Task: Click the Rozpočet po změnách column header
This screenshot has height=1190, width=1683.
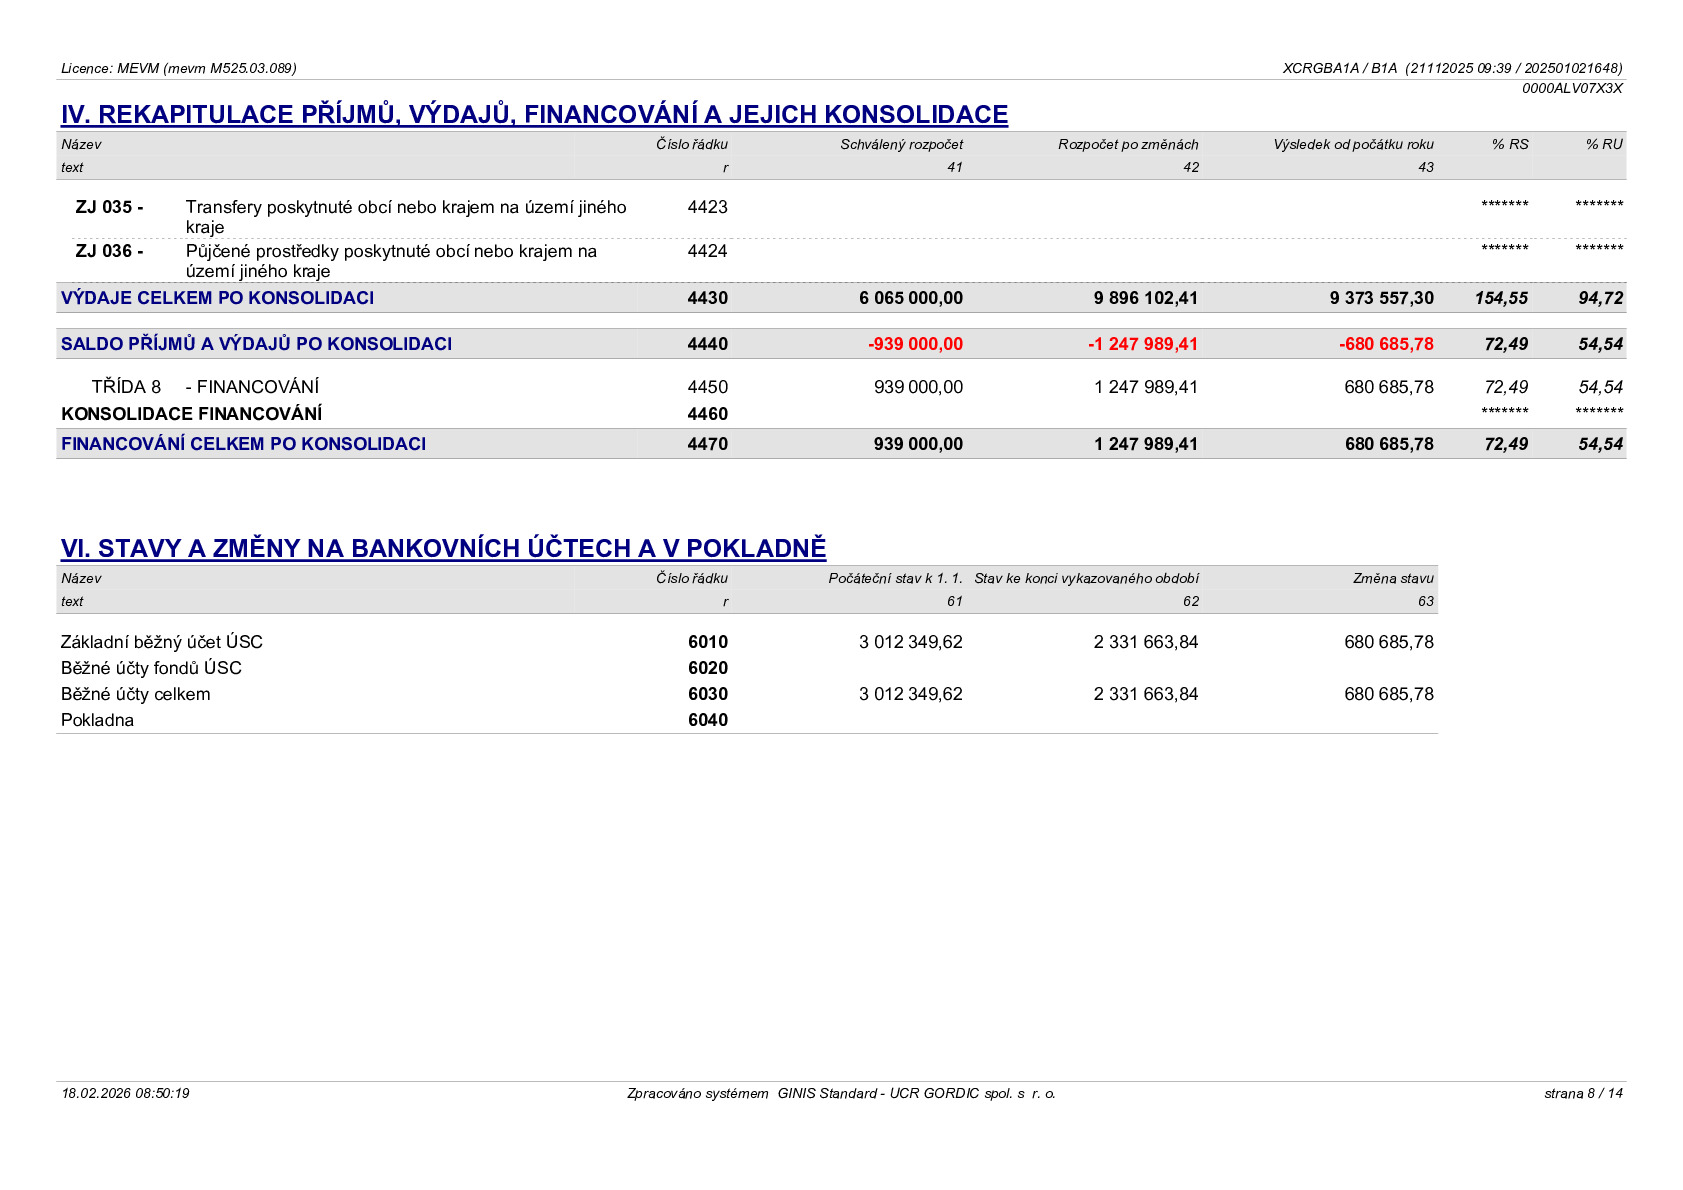Action: (x=1128, y=144)
